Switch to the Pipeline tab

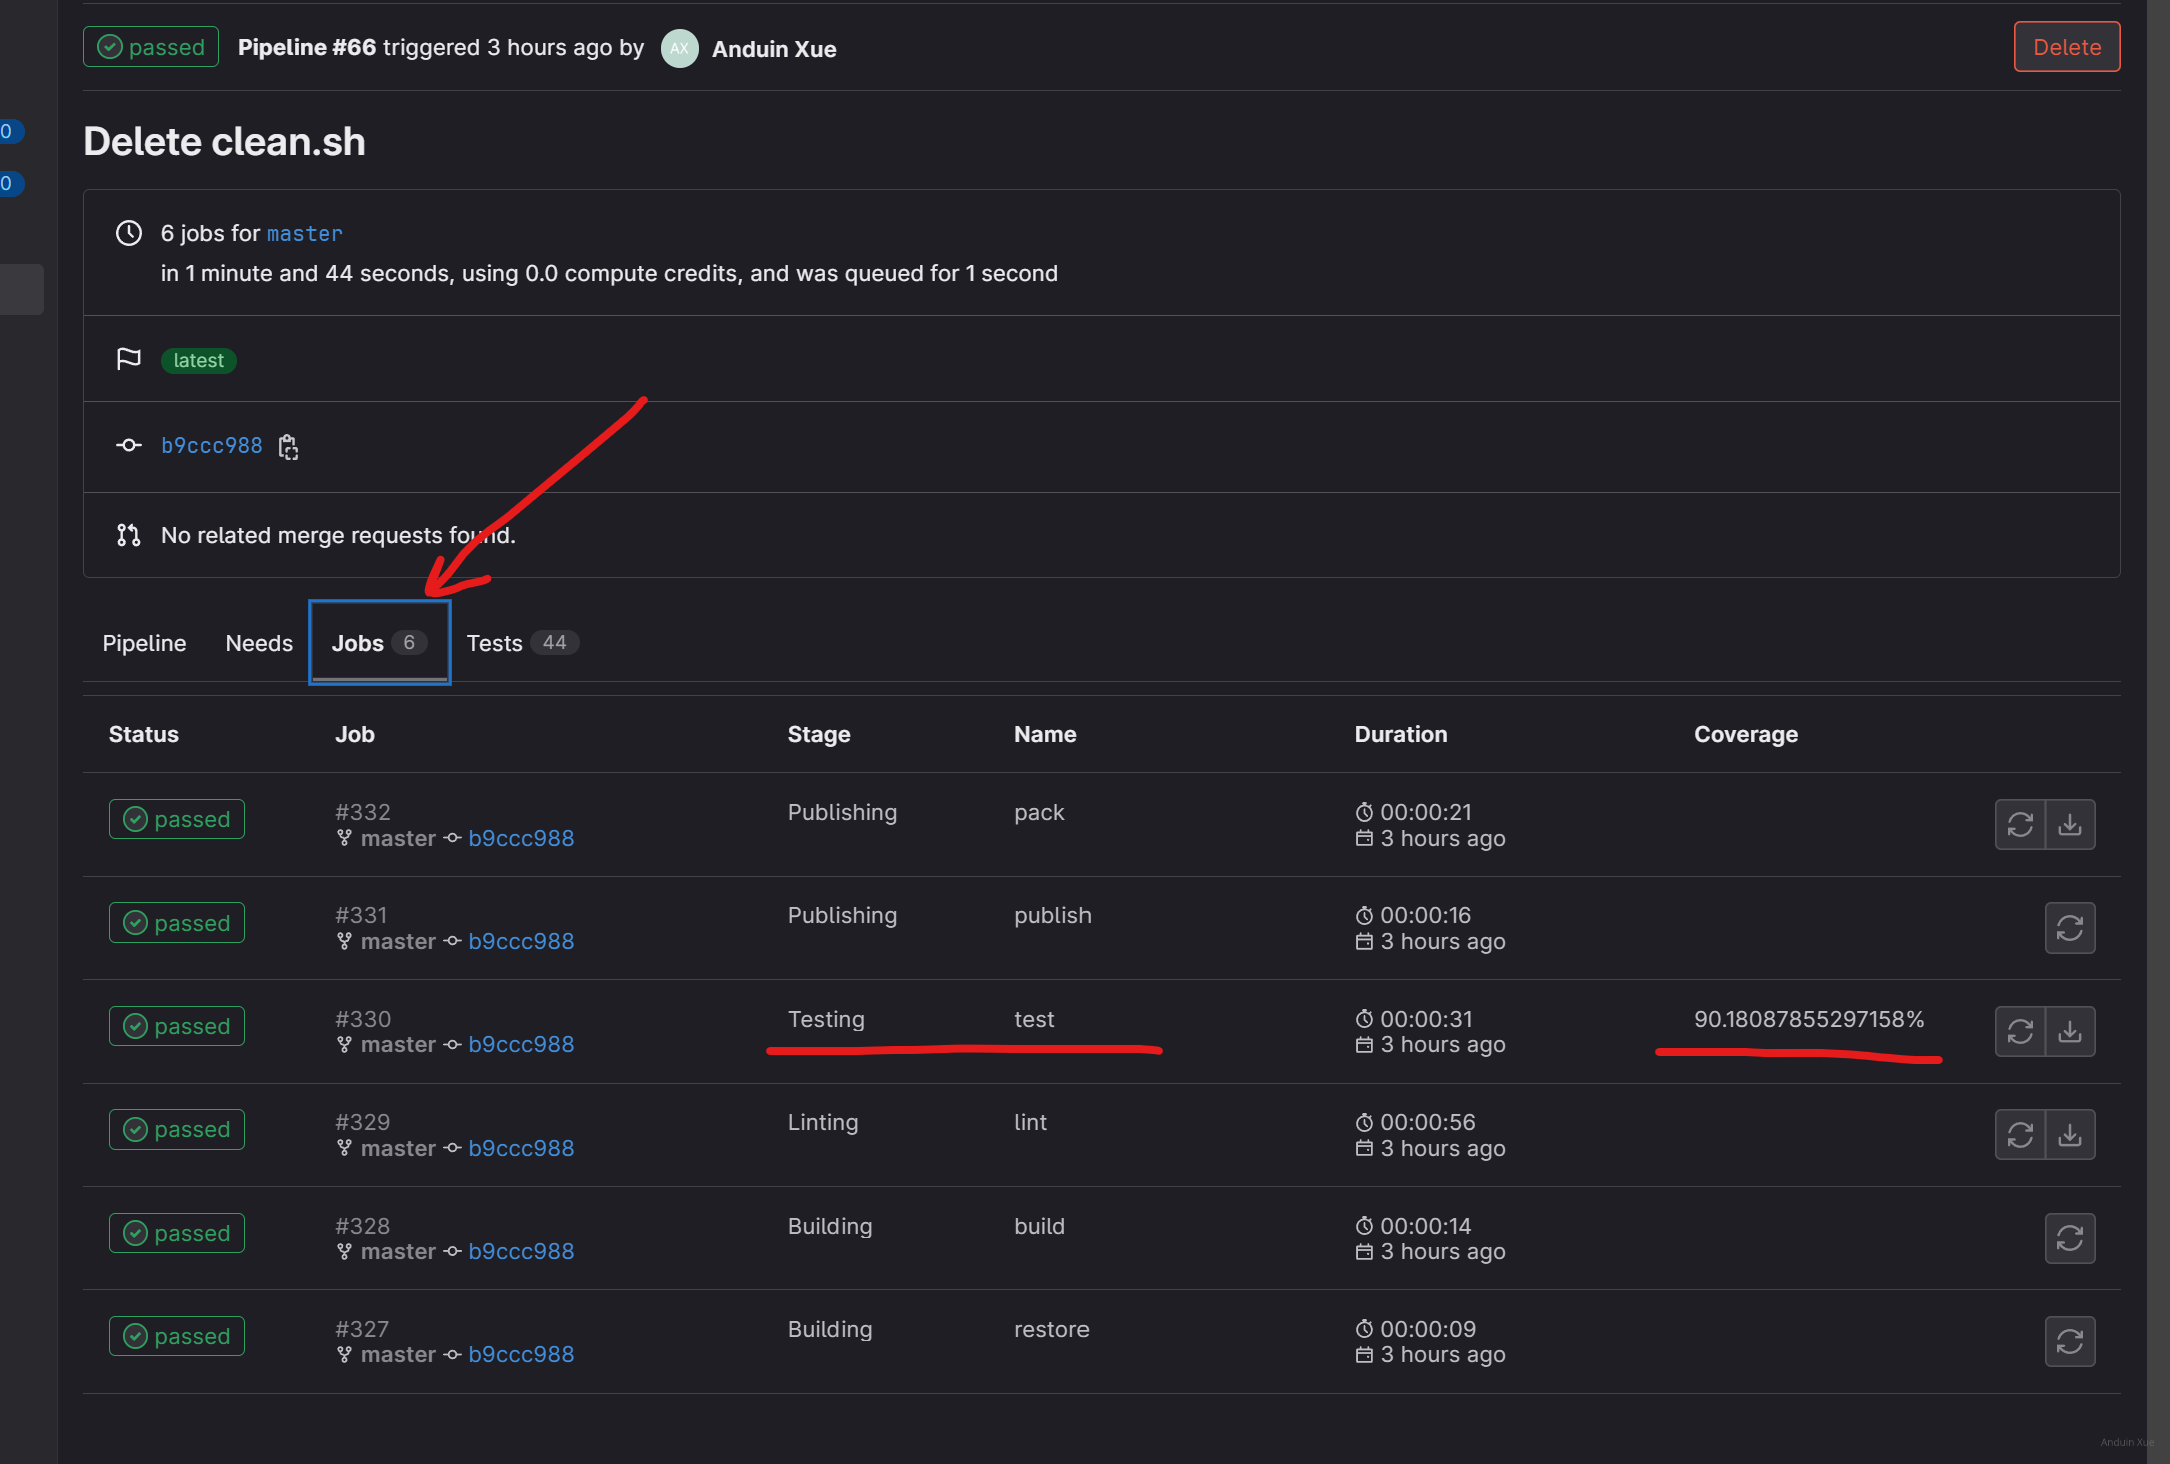(x=144, y=643)
